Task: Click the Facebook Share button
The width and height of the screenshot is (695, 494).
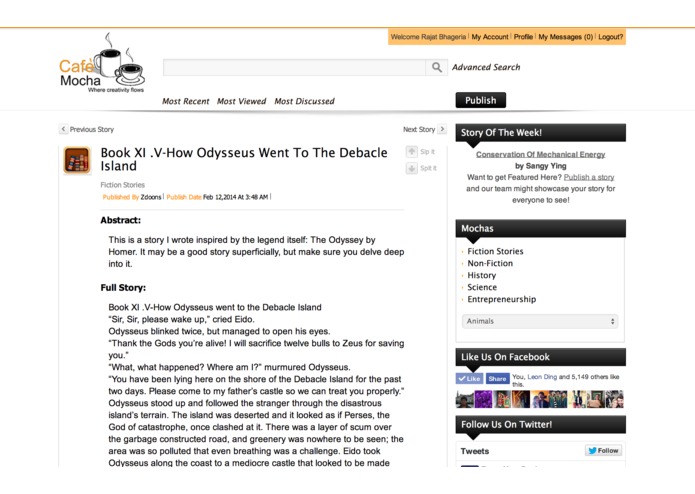Action: pos(497,378)
